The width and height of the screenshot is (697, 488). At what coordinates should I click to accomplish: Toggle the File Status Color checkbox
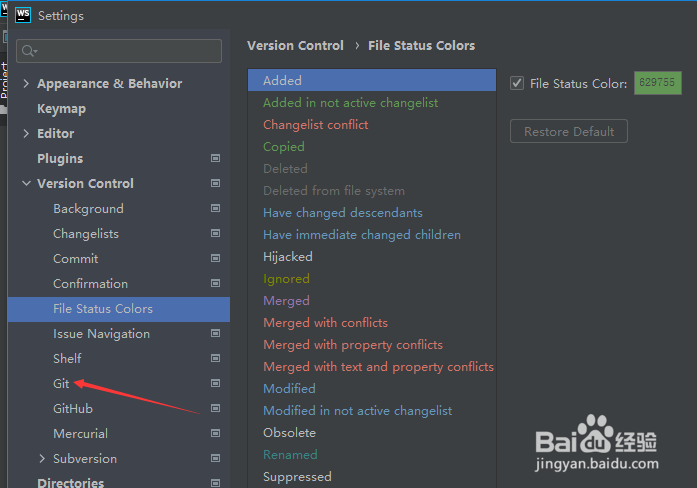click(x=517, y=83)
